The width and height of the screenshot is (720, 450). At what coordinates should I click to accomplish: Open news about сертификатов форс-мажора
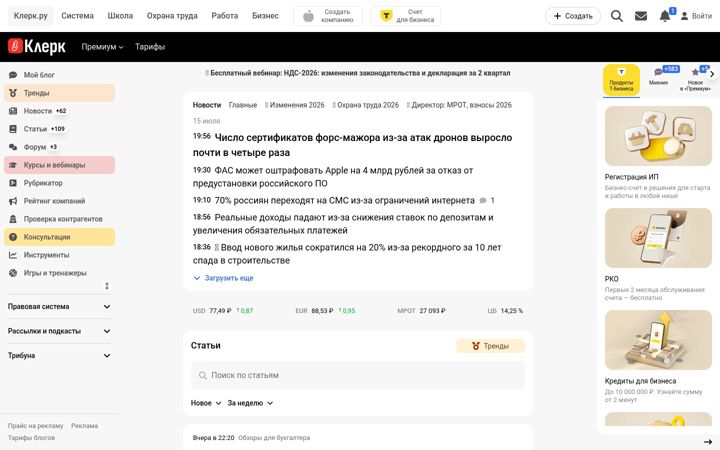click(353, 145)
